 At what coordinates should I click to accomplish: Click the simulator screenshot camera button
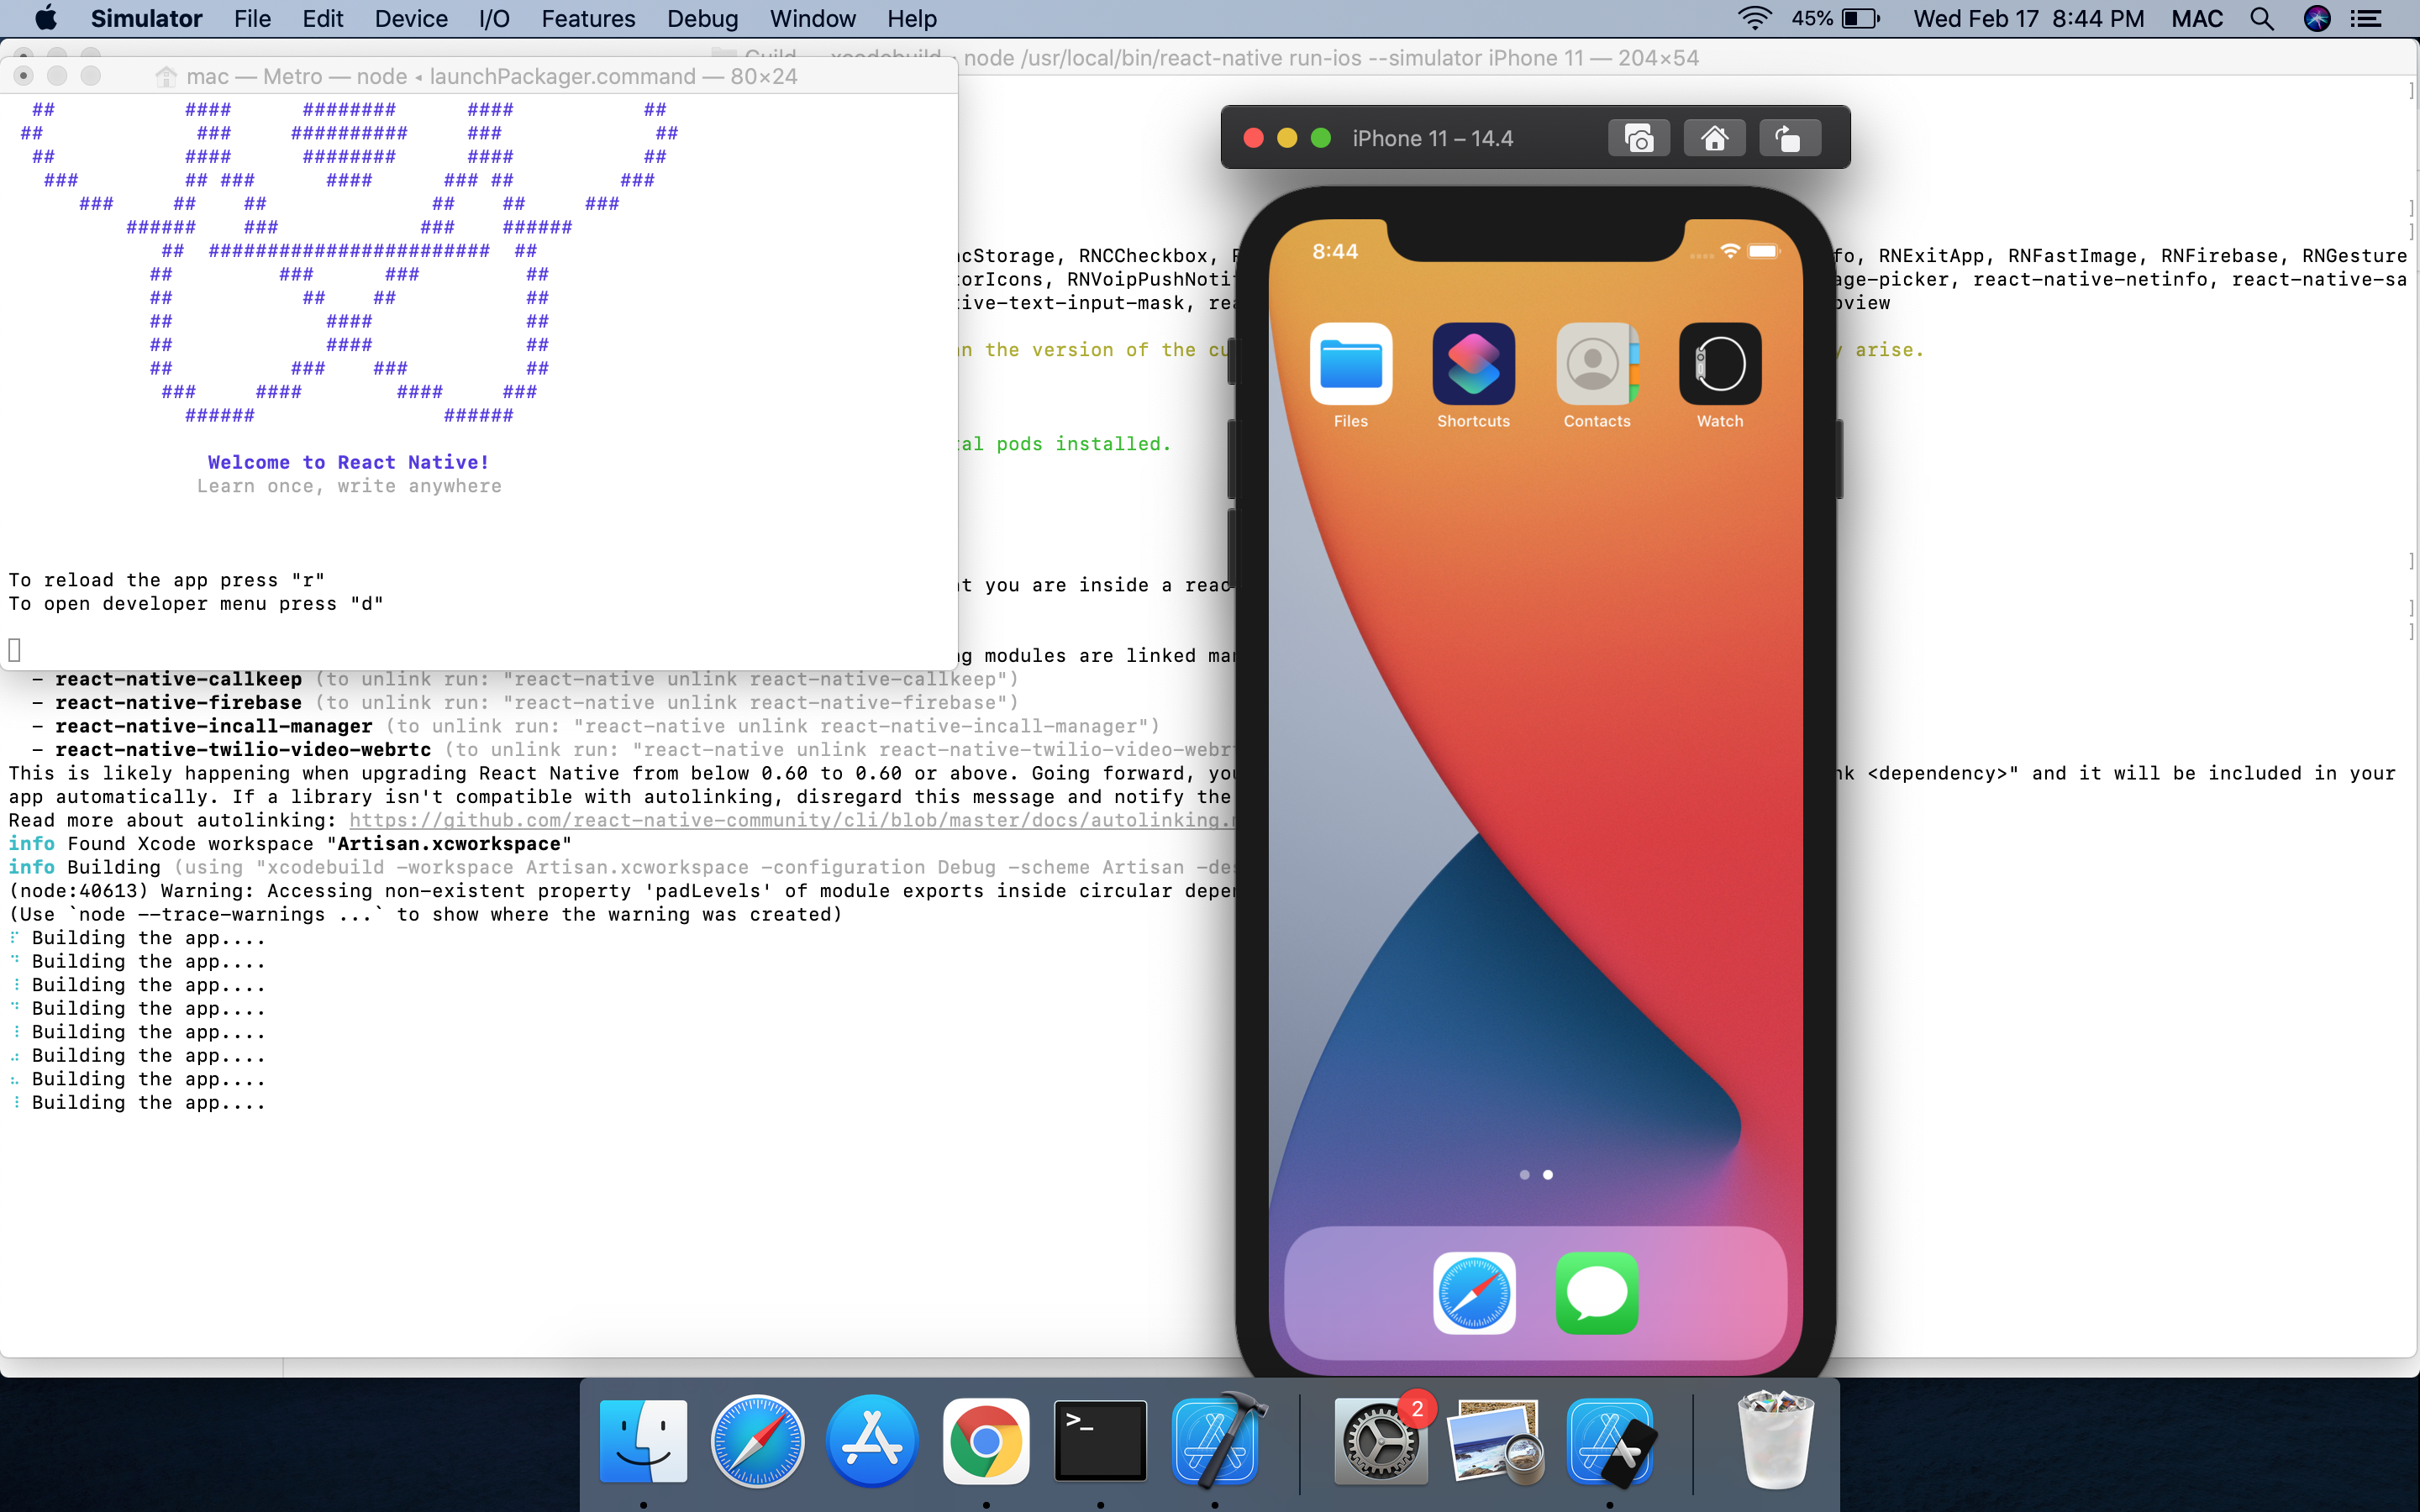(1638, 138)
